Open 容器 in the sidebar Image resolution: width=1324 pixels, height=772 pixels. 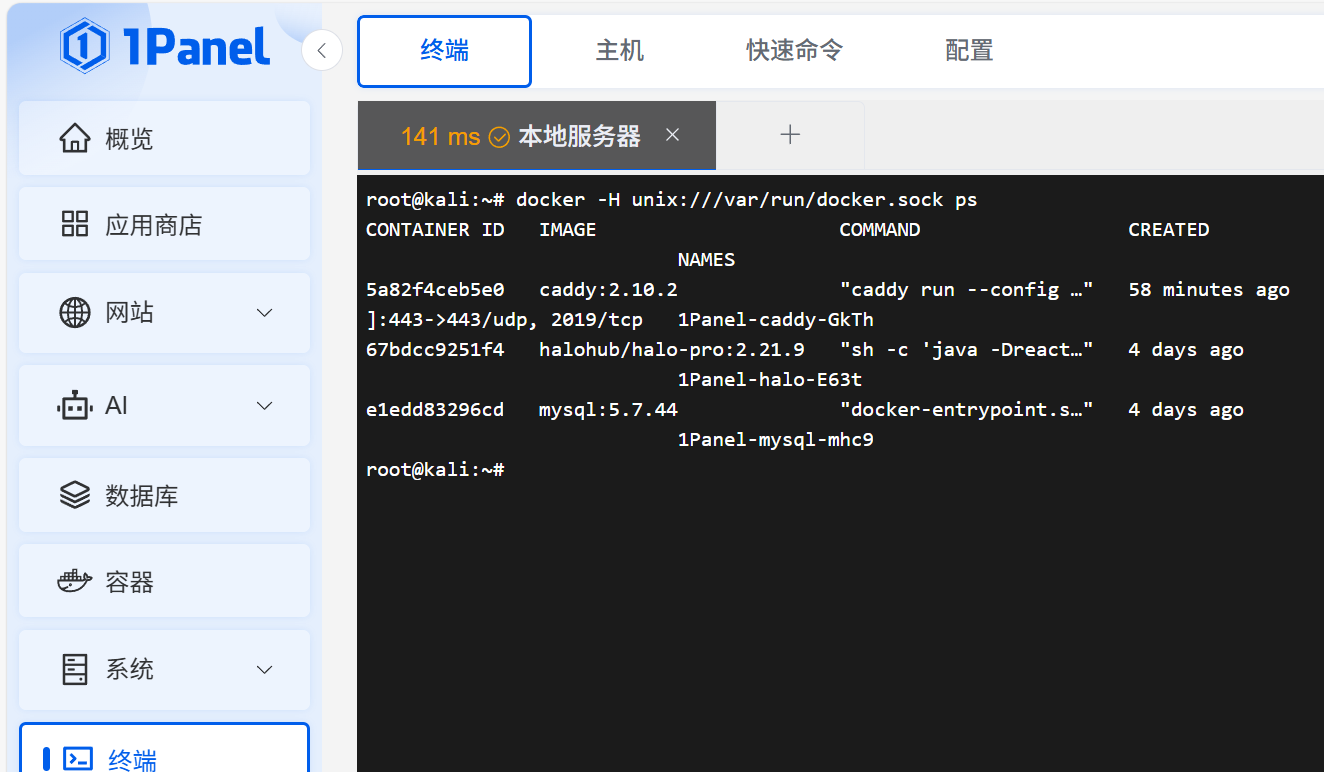point(164,581)
